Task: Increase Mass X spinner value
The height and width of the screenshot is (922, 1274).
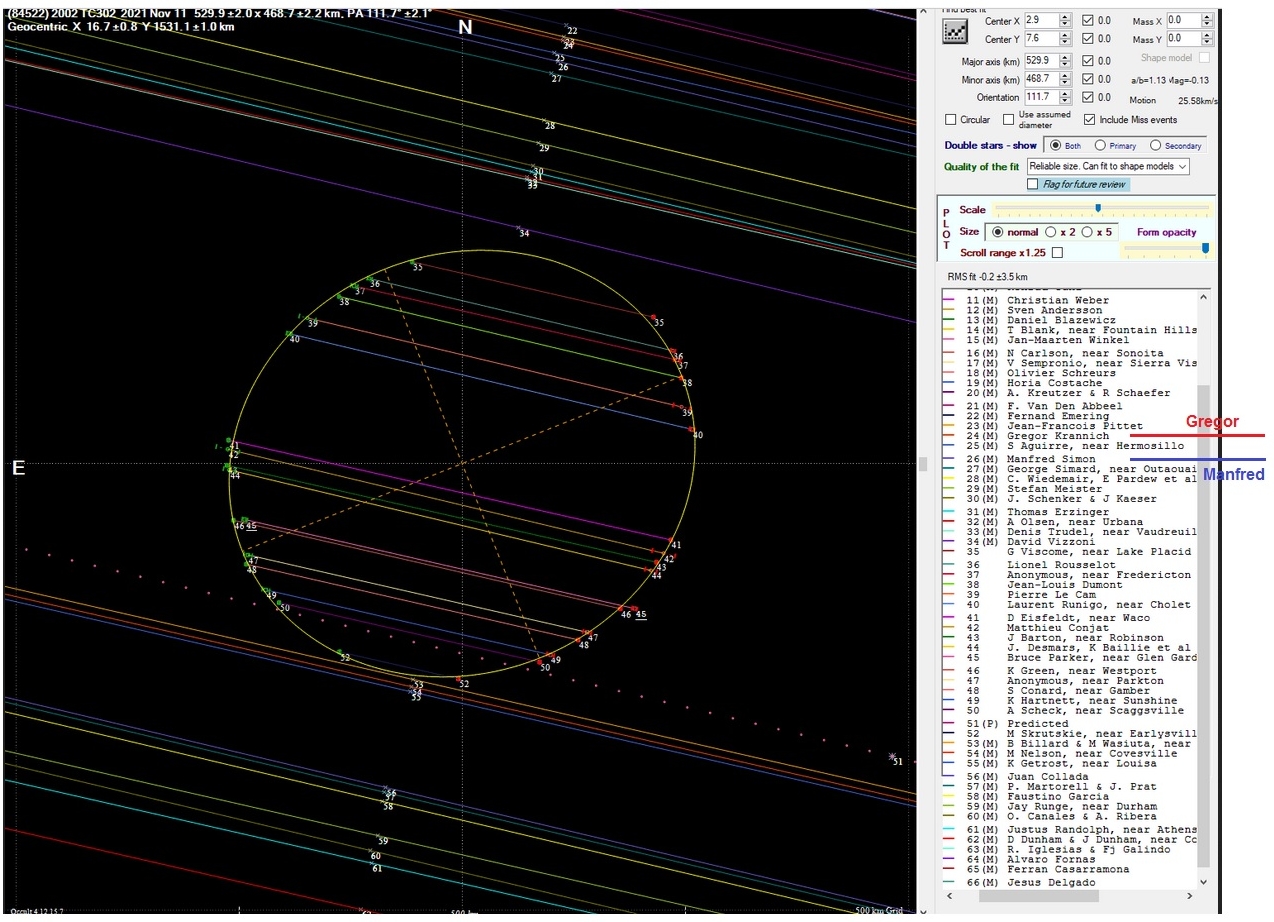Action: point(1208,16)
